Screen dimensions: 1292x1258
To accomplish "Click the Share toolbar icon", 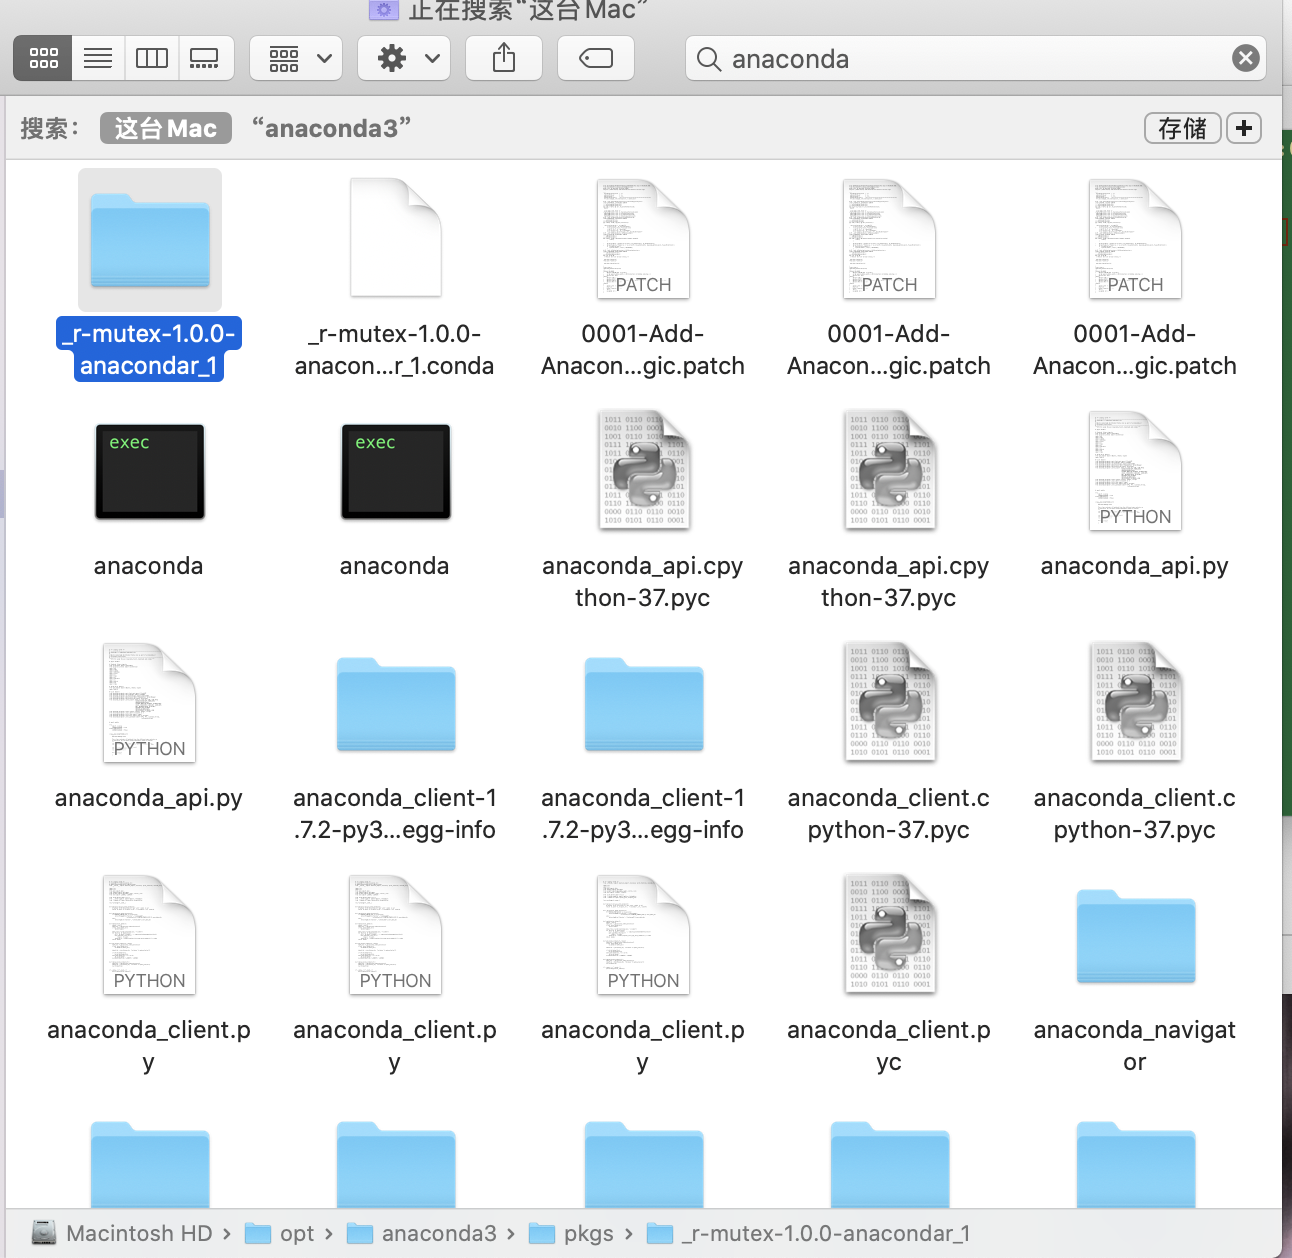I will (504, 58).
